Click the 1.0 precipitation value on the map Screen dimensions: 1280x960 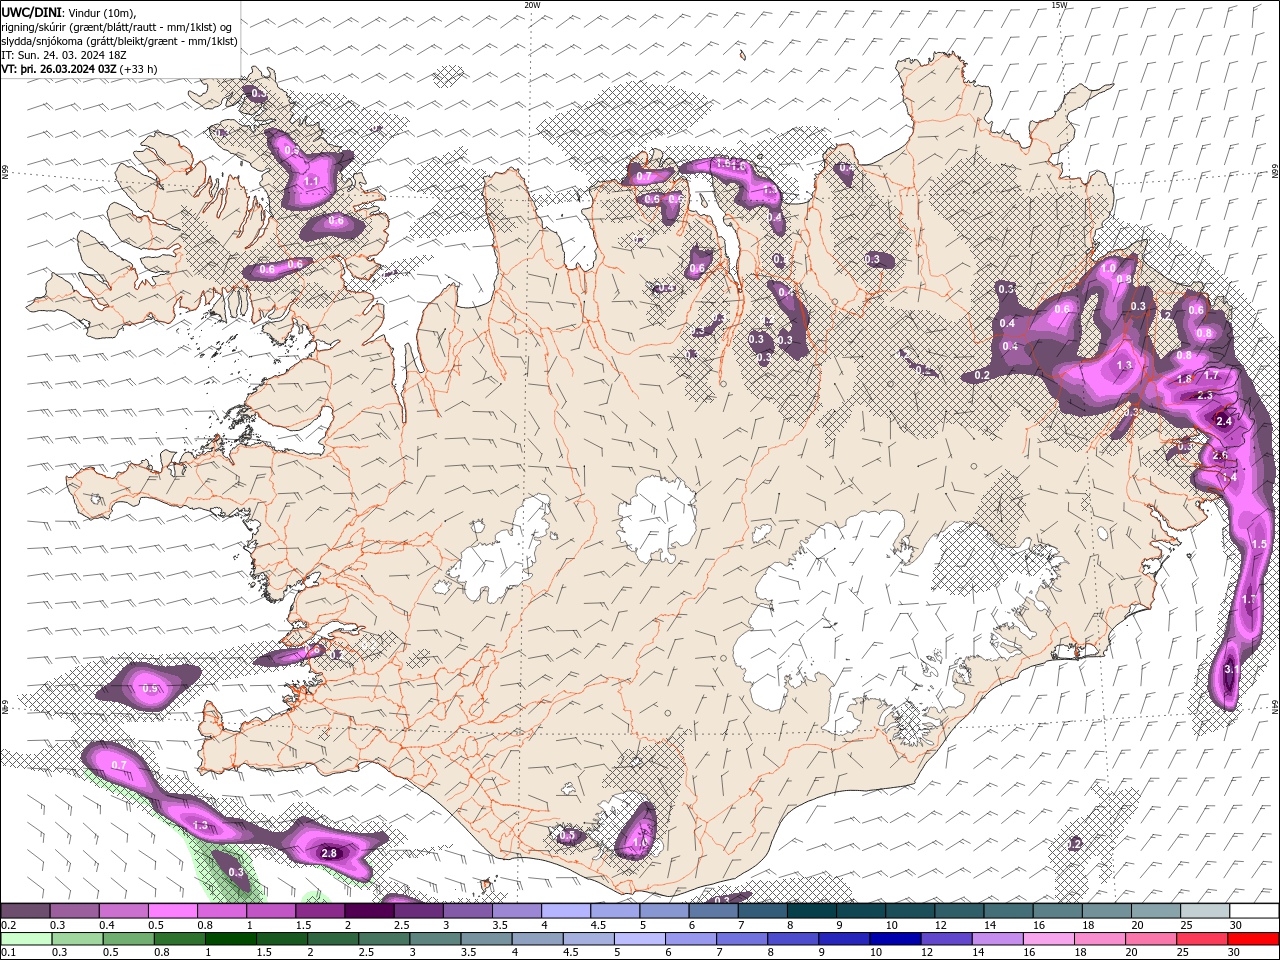[1108, 268]
